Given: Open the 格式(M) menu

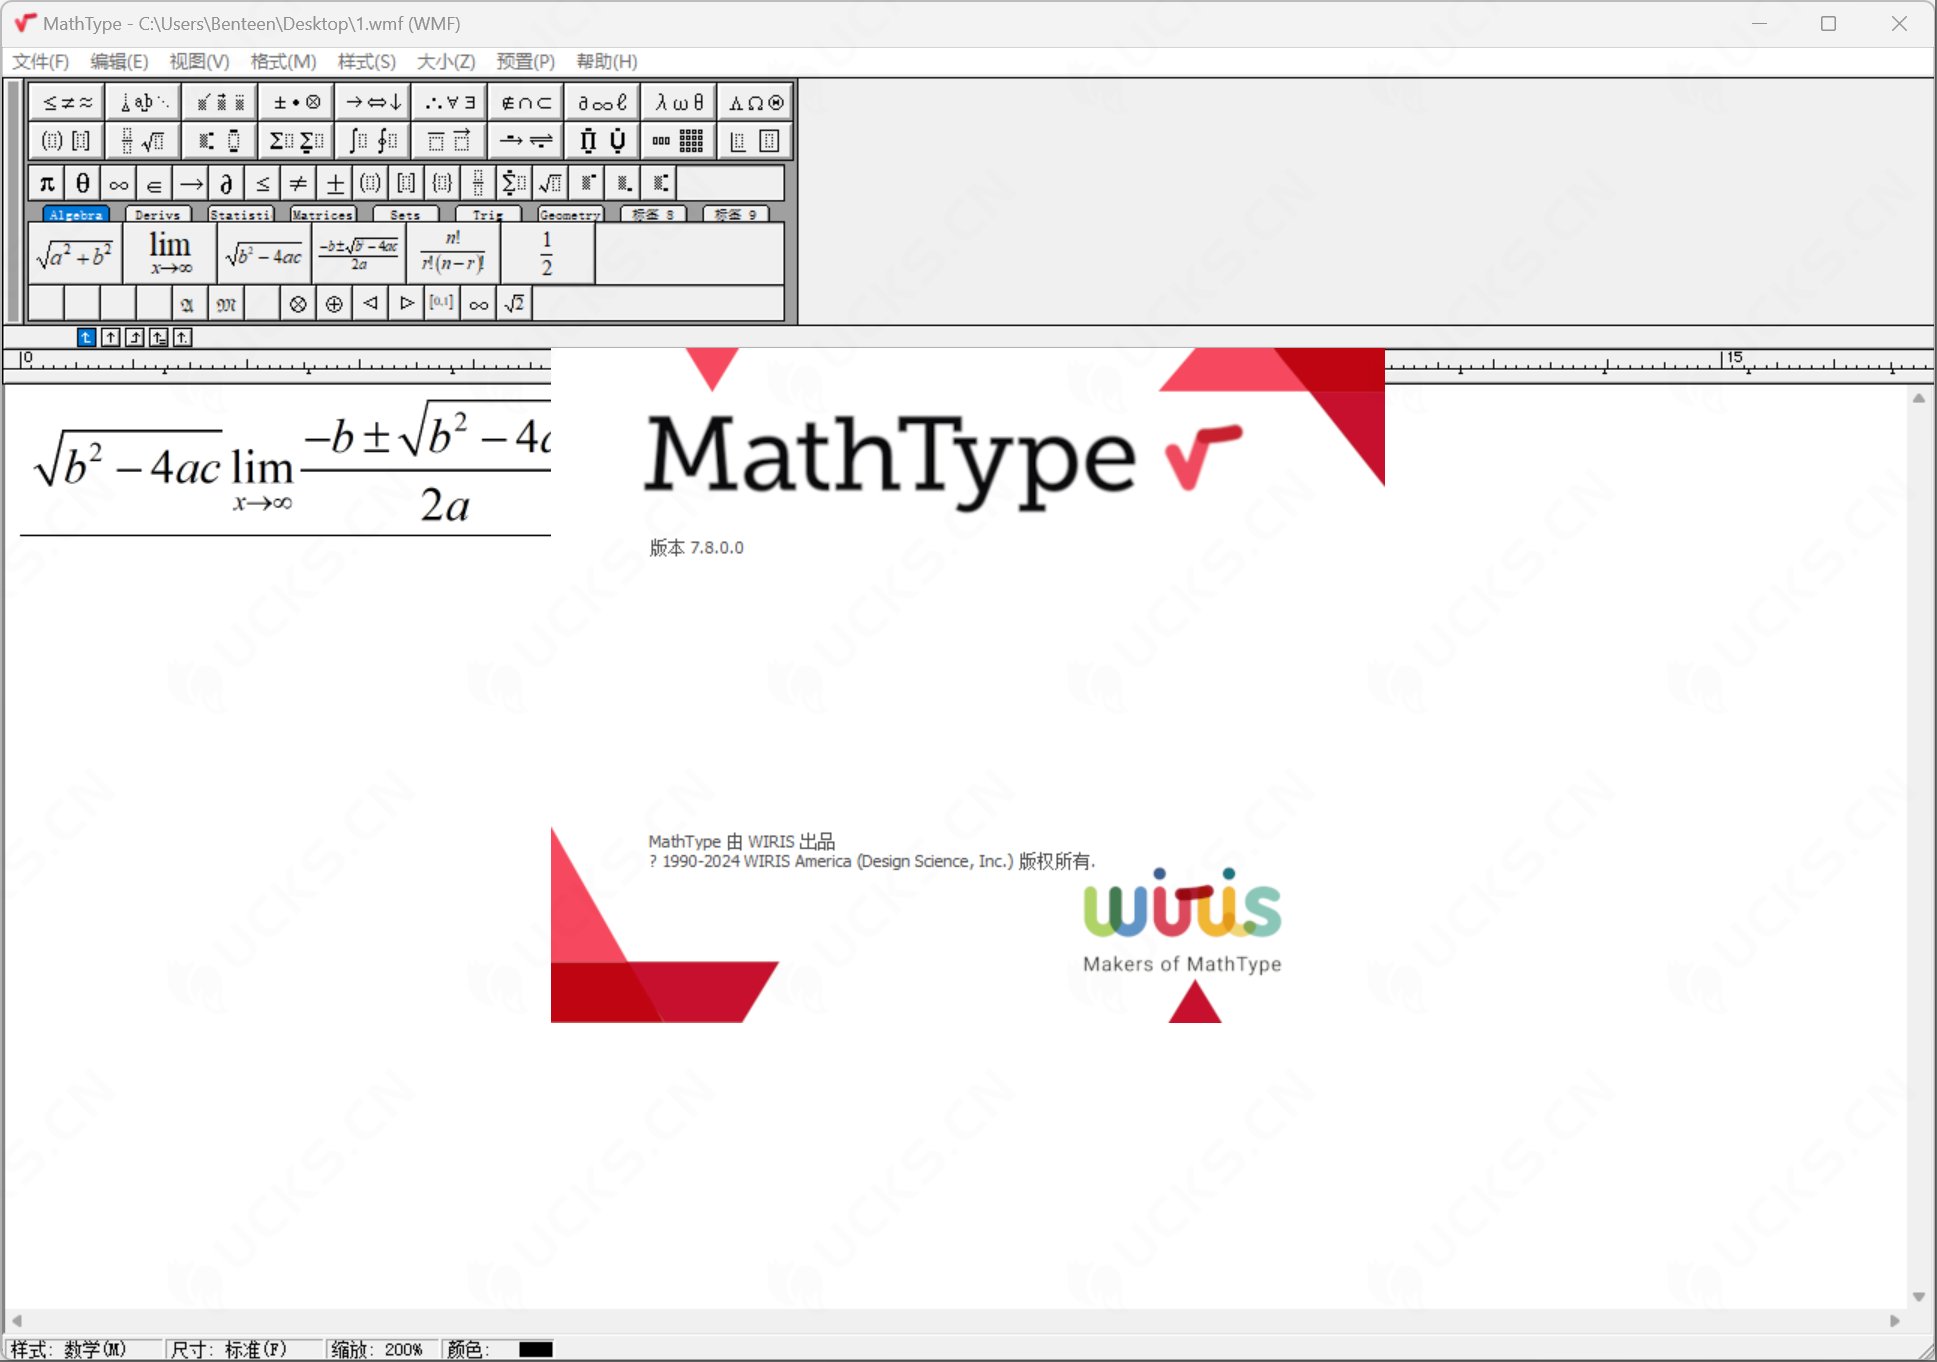Looking at the screenshot, I should pyautogui.click(x=283, y=62).
